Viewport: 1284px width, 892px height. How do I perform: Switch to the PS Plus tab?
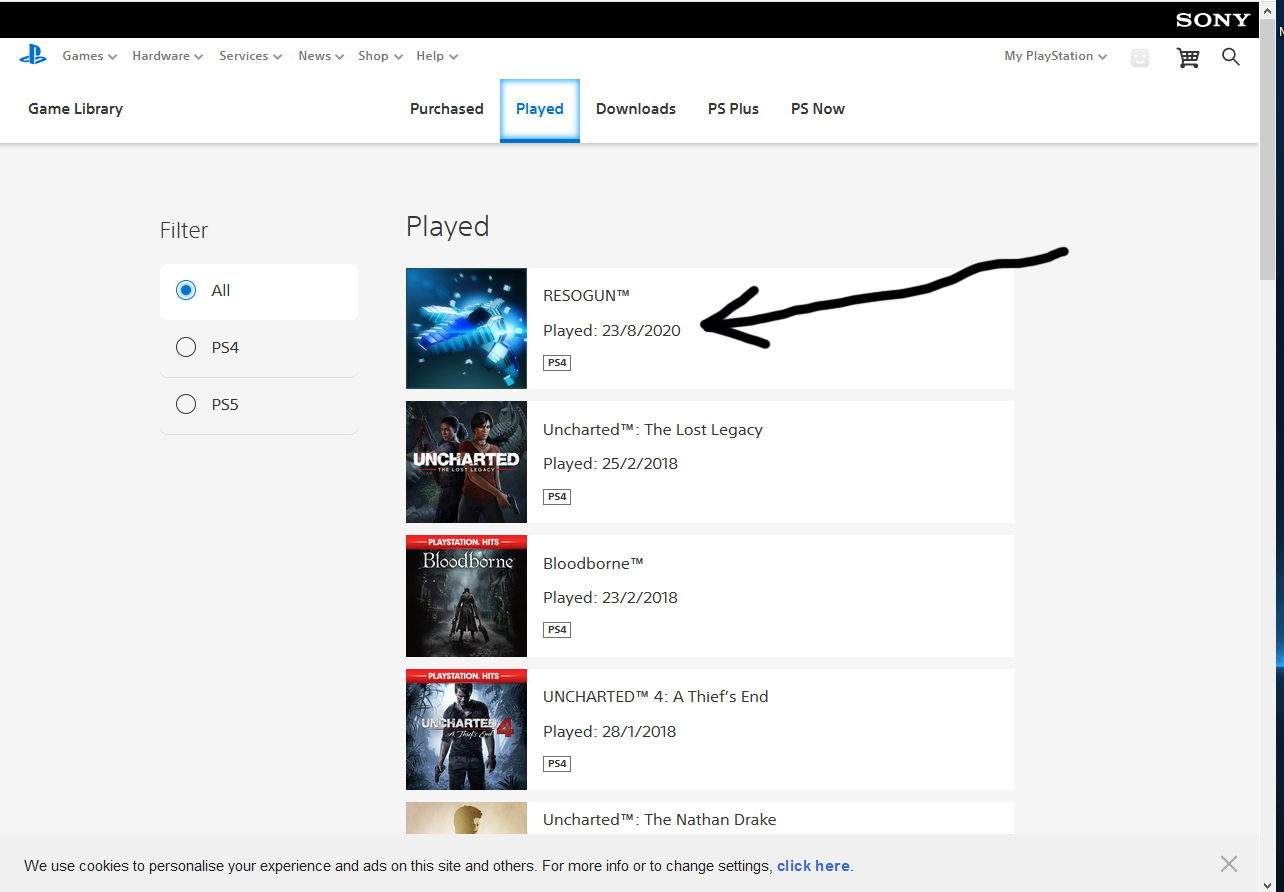pos(733,109)
